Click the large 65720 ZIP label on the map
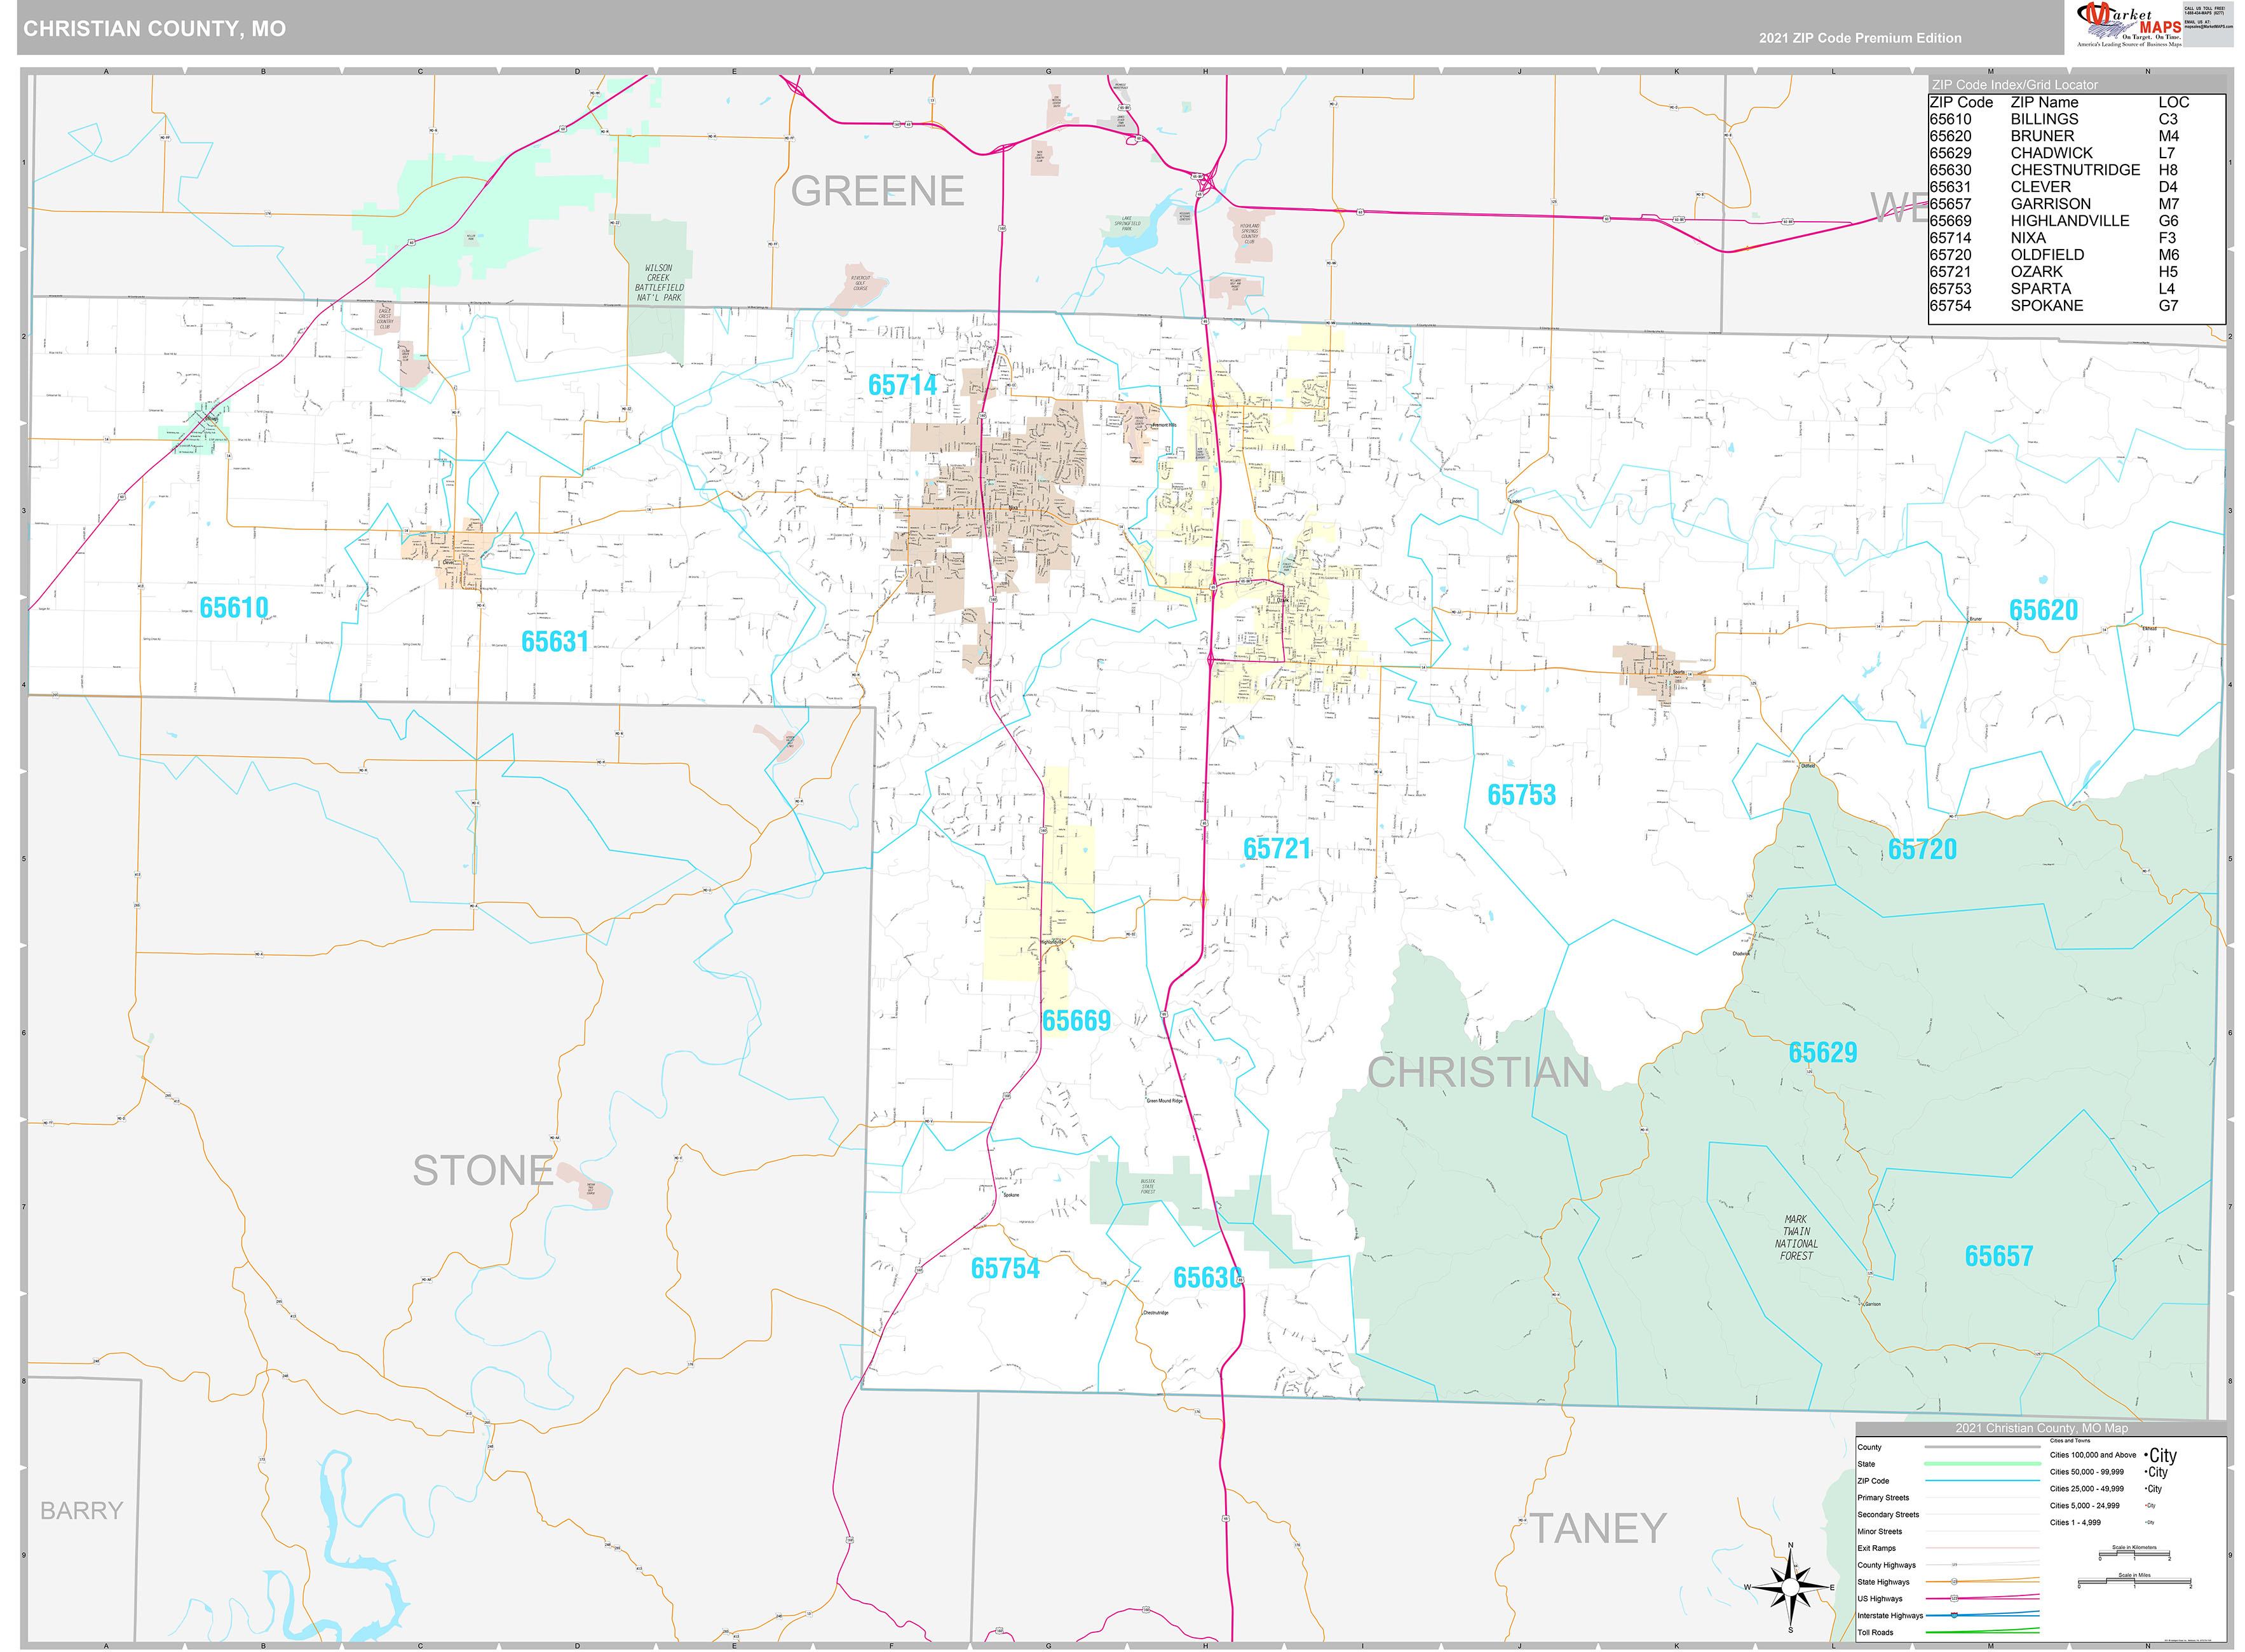Screen dimensions: 2245x1652 [x=1922, y=850]
